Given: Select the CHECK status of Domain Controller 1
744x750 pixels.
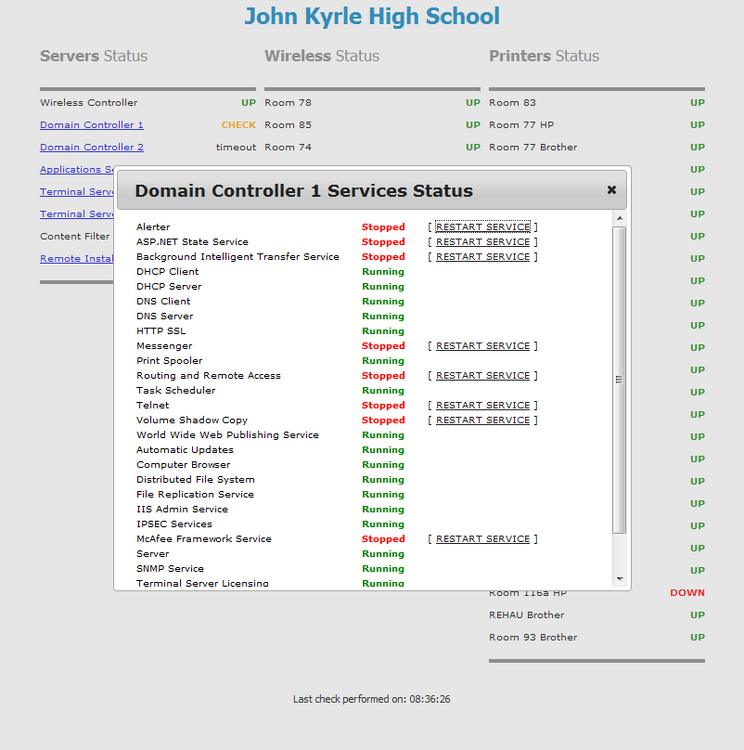Looking at the screenshot, I should (238, 124).
